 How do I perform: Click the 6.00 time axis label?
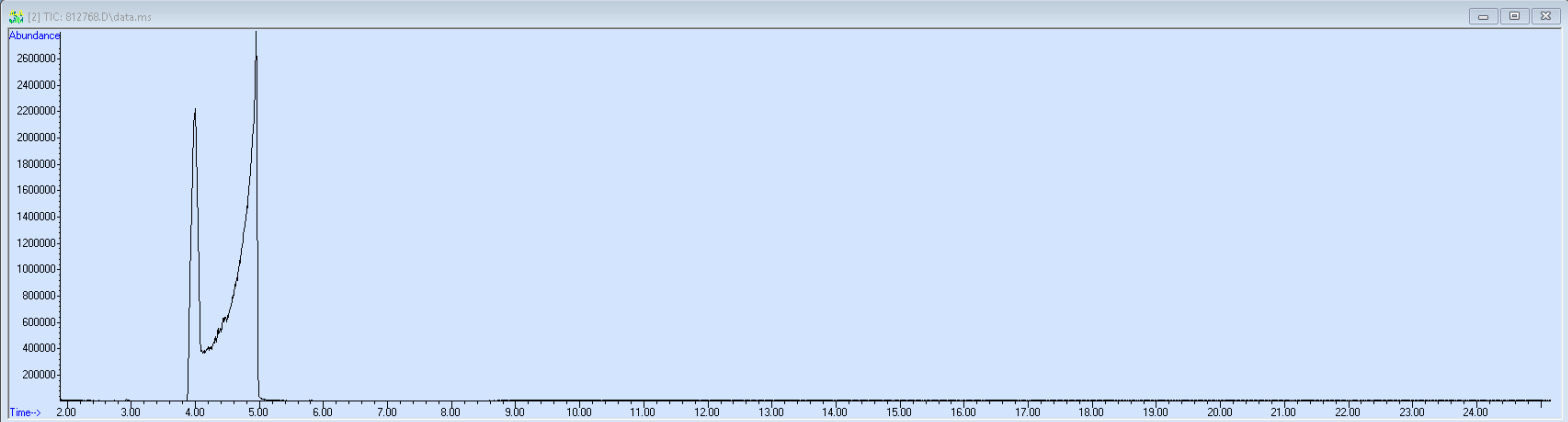tap(322, 412)
